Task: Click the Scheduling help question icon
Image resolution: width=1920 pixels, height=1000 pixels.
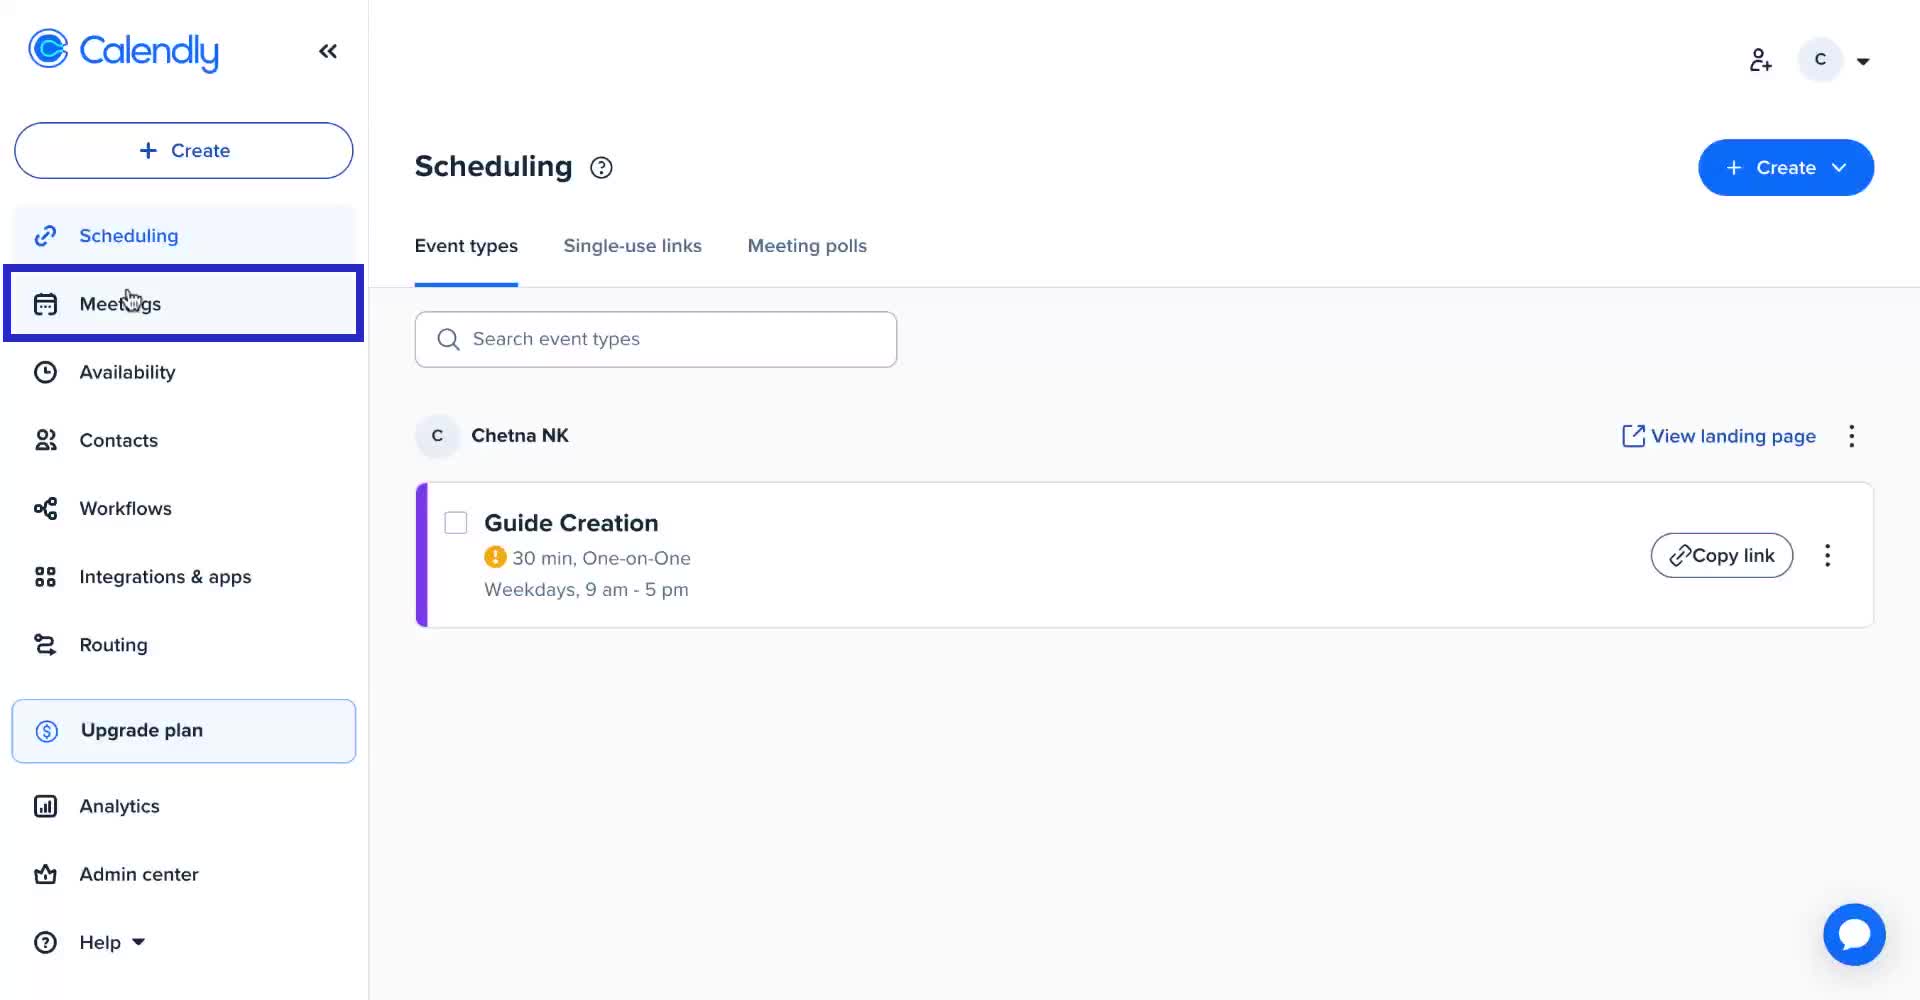Action: (601, 168)
